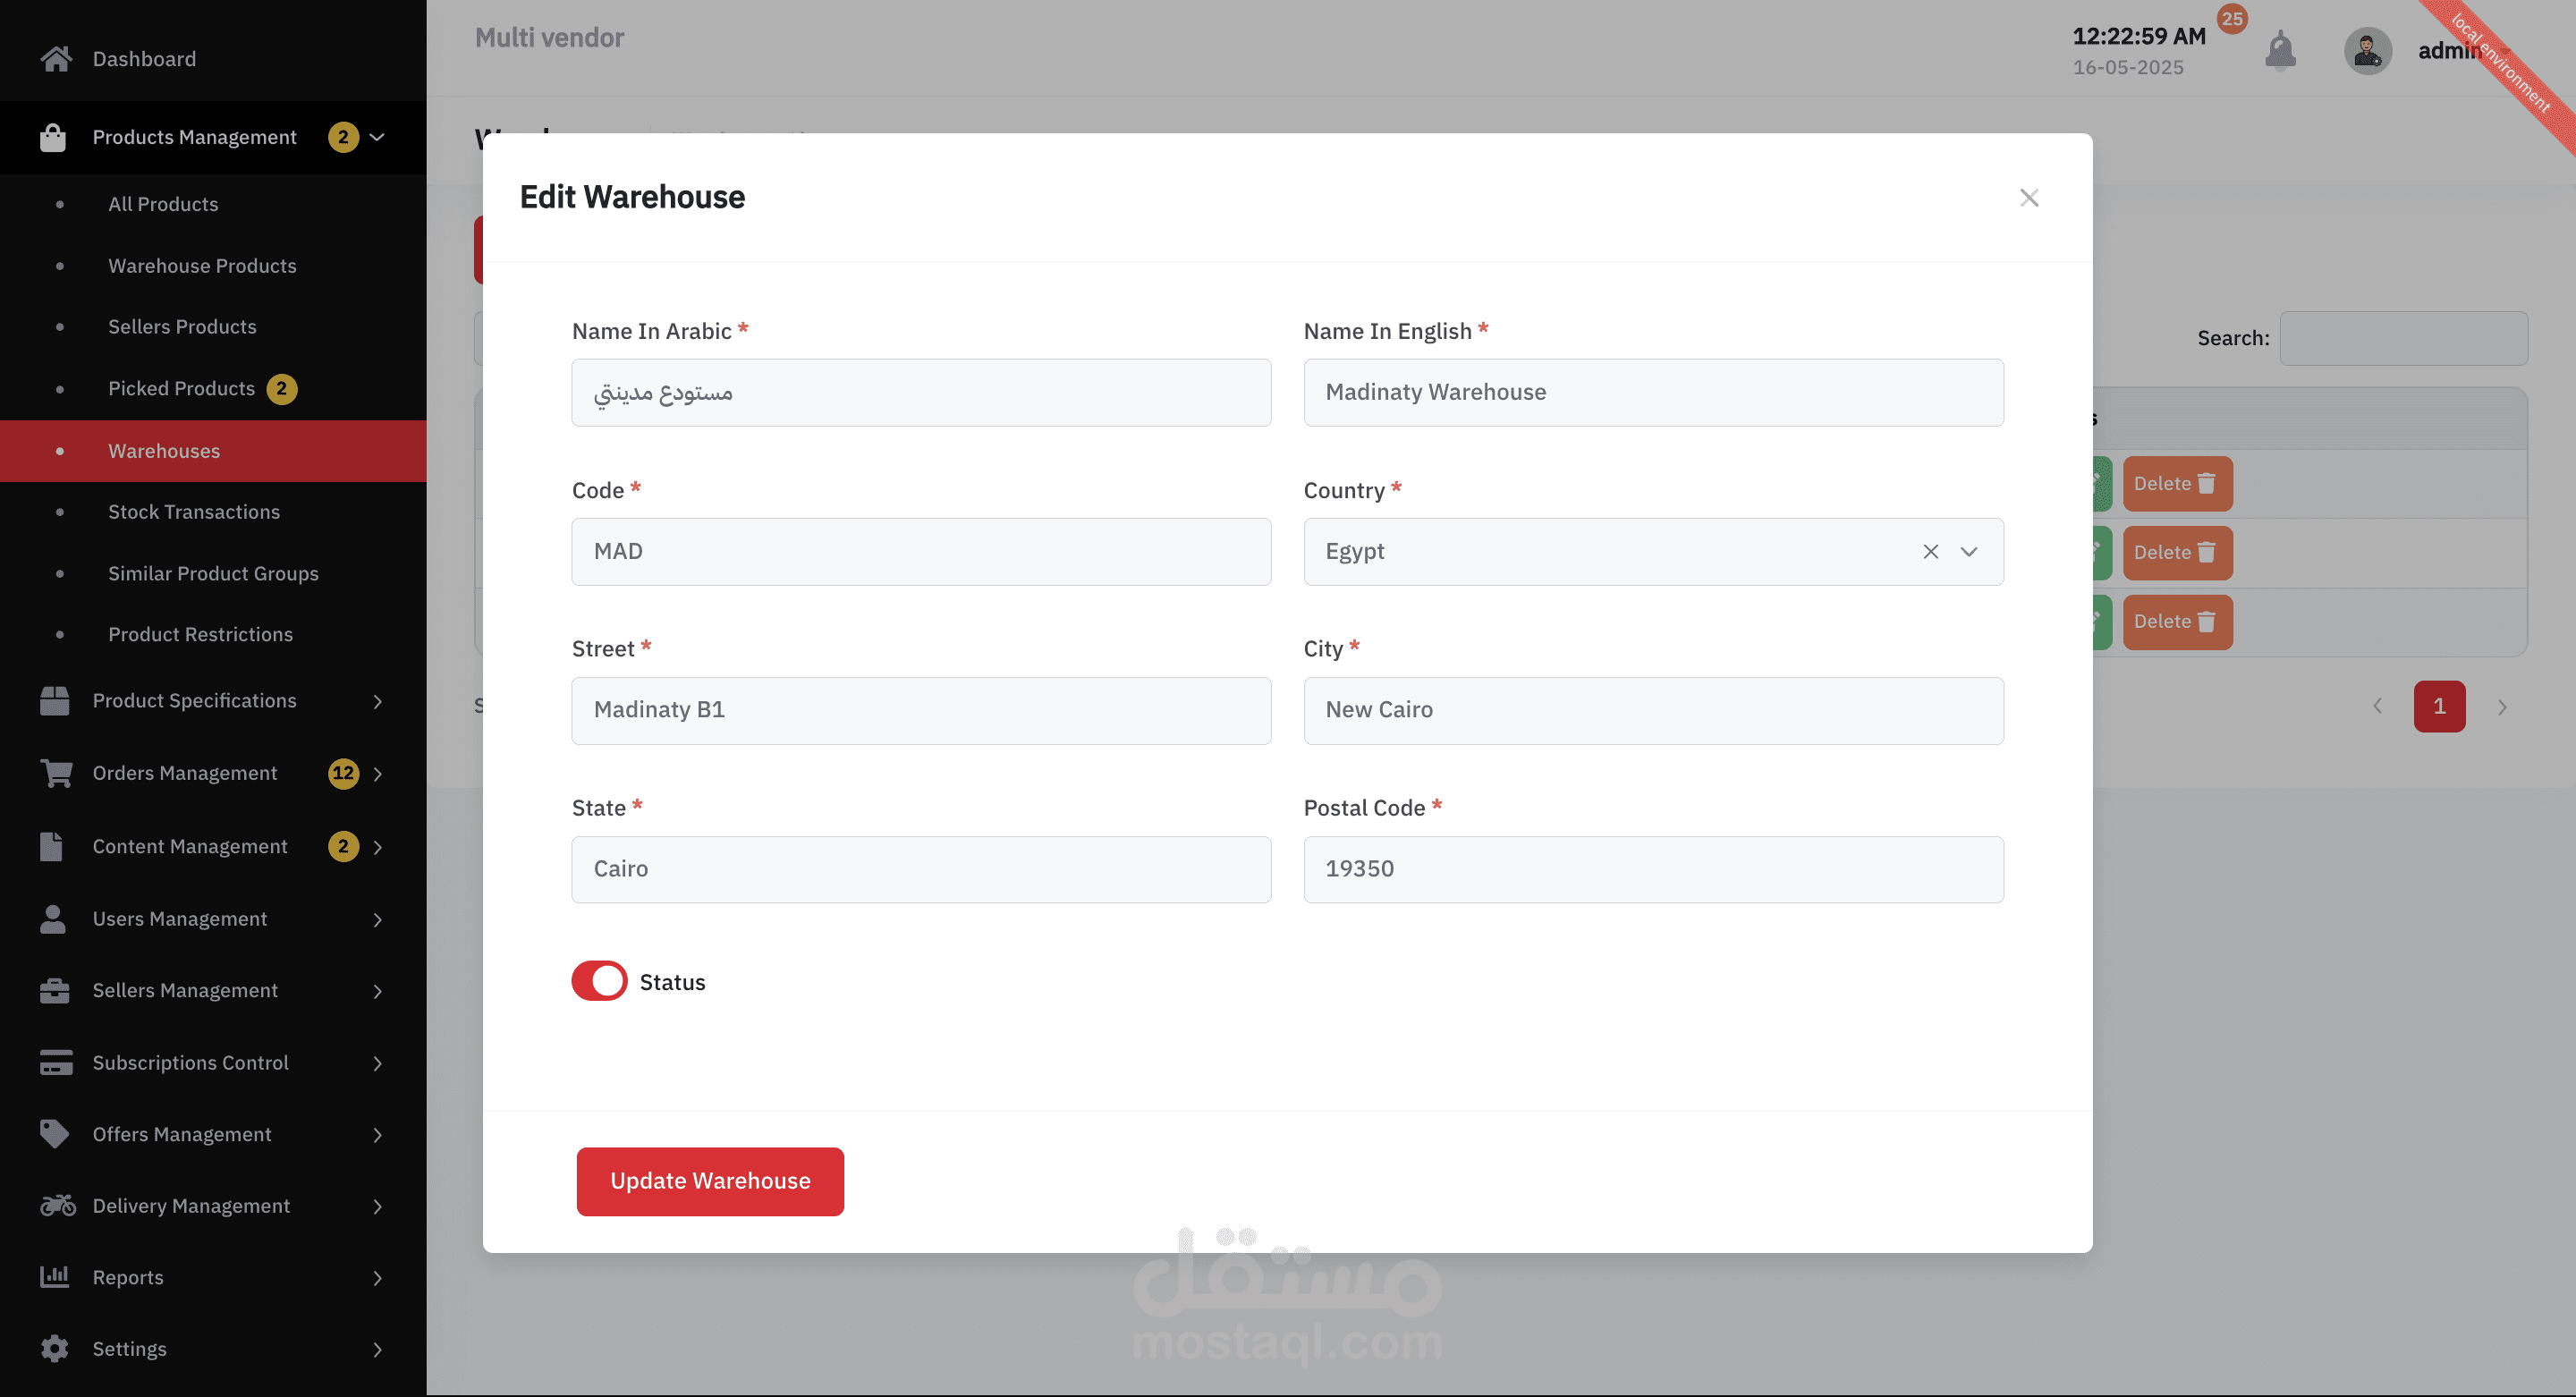Image resolution: width=2576 pixels, height=1397 pixels.
Task: Toggle the warehouse Status switch
Action: pos(599,981)
